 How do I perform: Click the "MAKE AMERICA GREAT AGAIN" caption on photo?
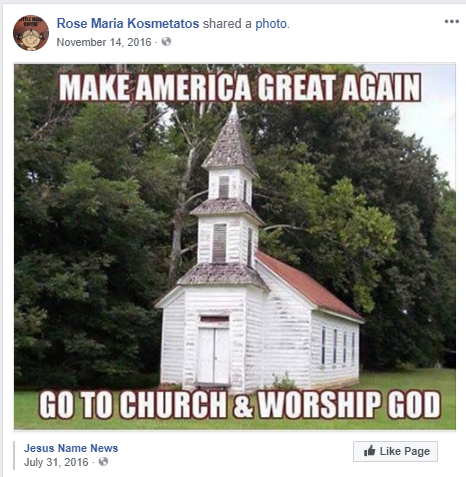pyautogui.click(x=240, y=87)
